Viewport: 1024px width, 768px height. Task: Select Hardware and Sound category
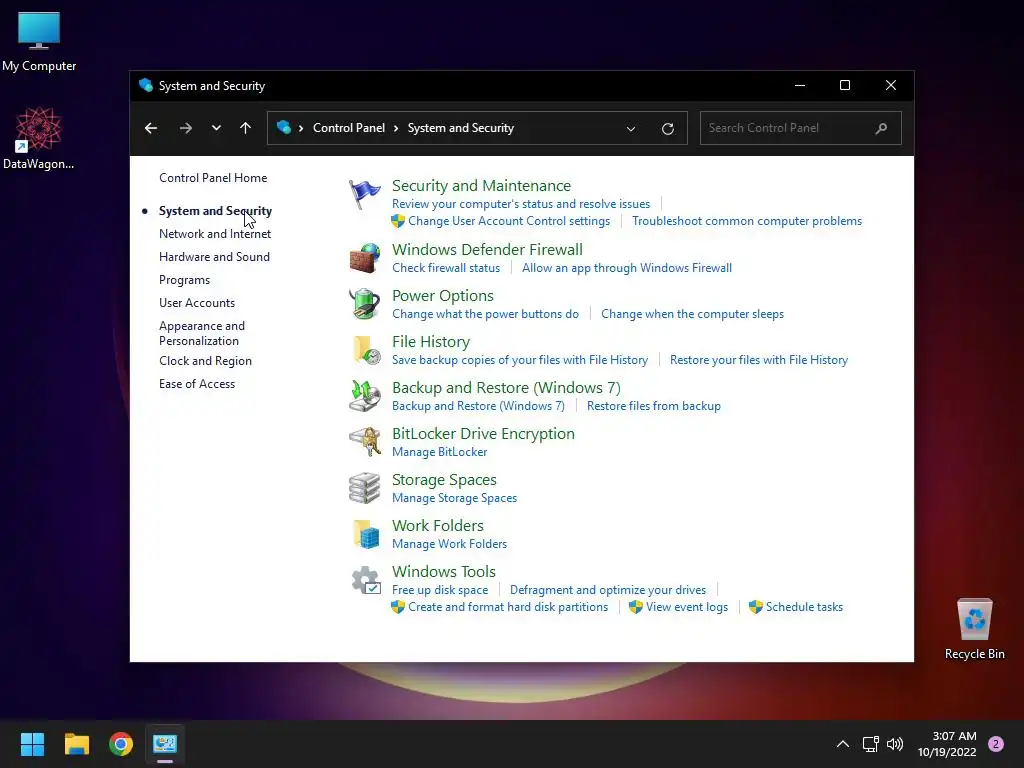coord(214,257)
